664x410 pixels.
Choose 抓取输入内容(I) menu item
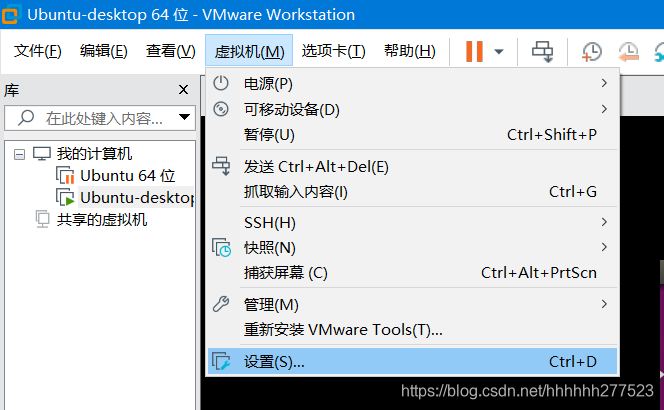click(412, 192)
